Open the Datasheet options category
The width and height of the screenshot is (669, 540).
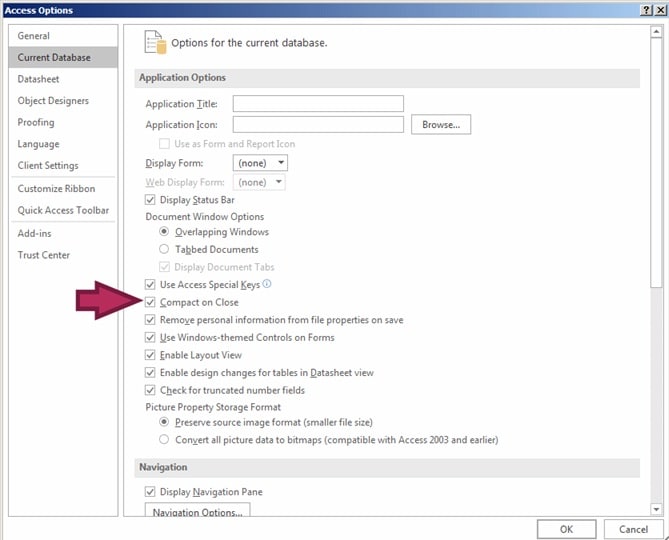[63, 79]
